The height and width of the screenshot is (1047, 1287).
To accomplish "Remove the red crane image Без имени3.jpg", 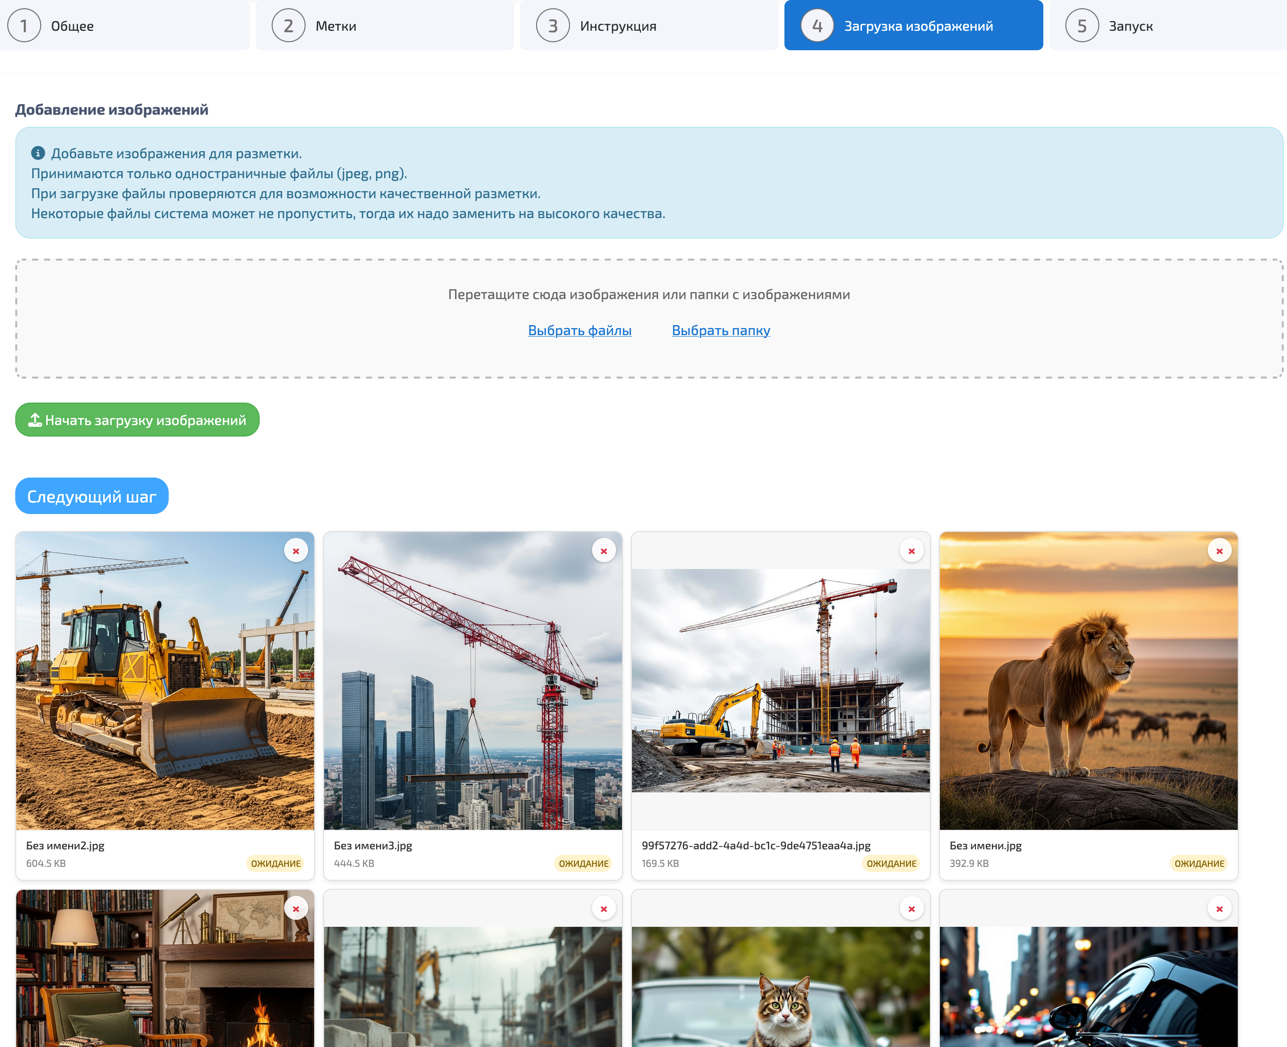I will [x=604, y=551].
